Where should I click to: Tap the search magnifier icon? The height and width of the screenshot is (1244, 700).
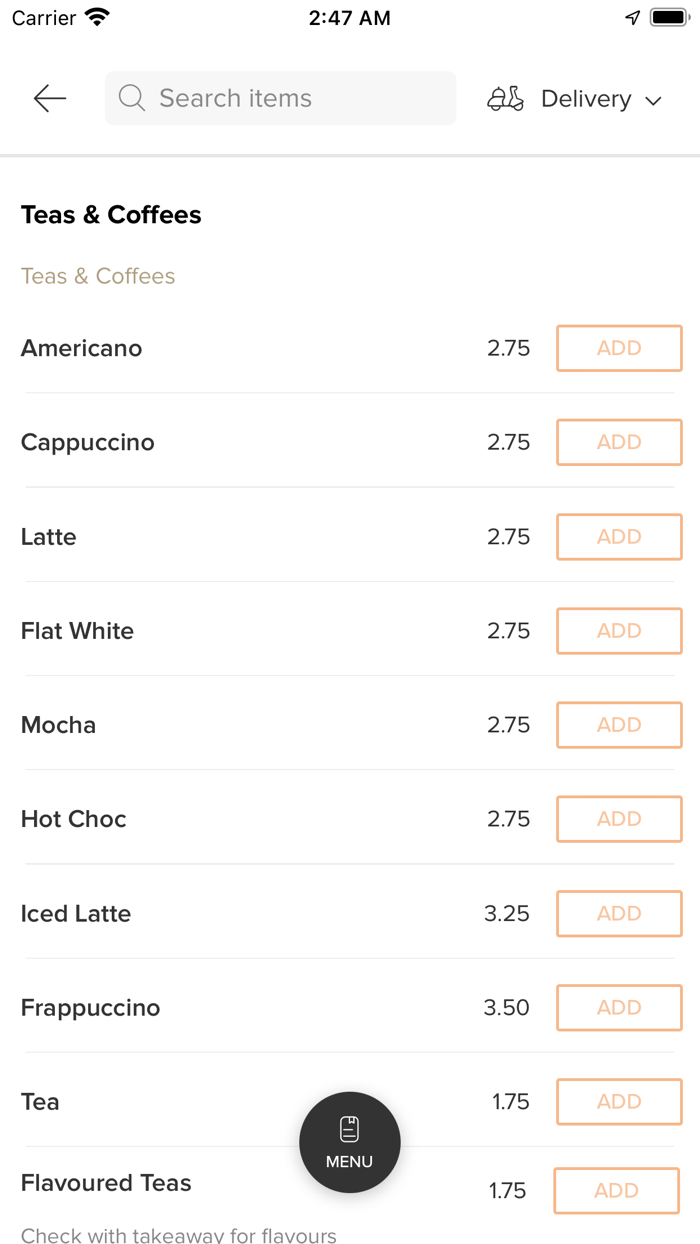tap(131, 98)
